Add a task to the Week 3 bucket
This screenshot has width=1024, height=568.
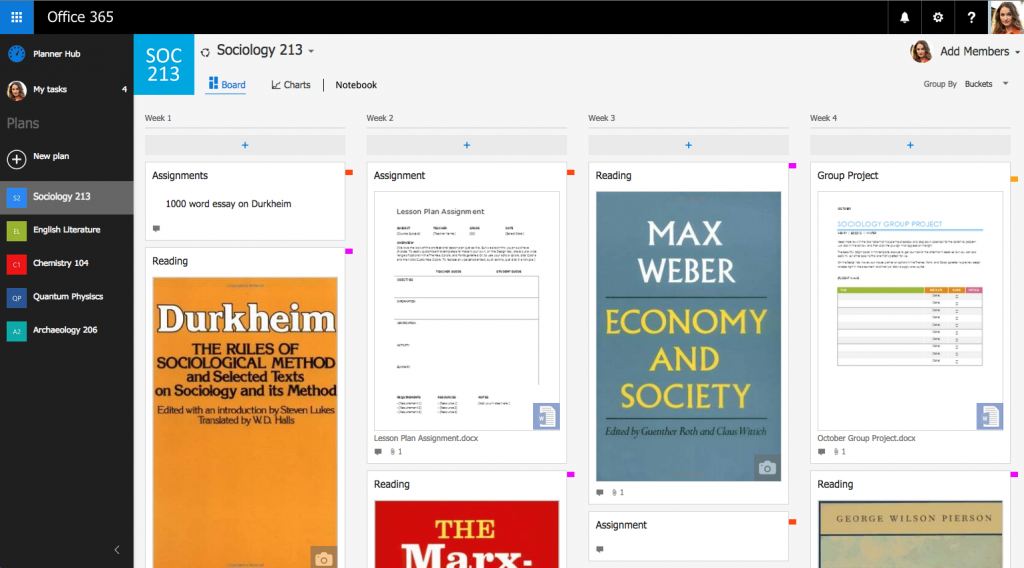[688, 146]
